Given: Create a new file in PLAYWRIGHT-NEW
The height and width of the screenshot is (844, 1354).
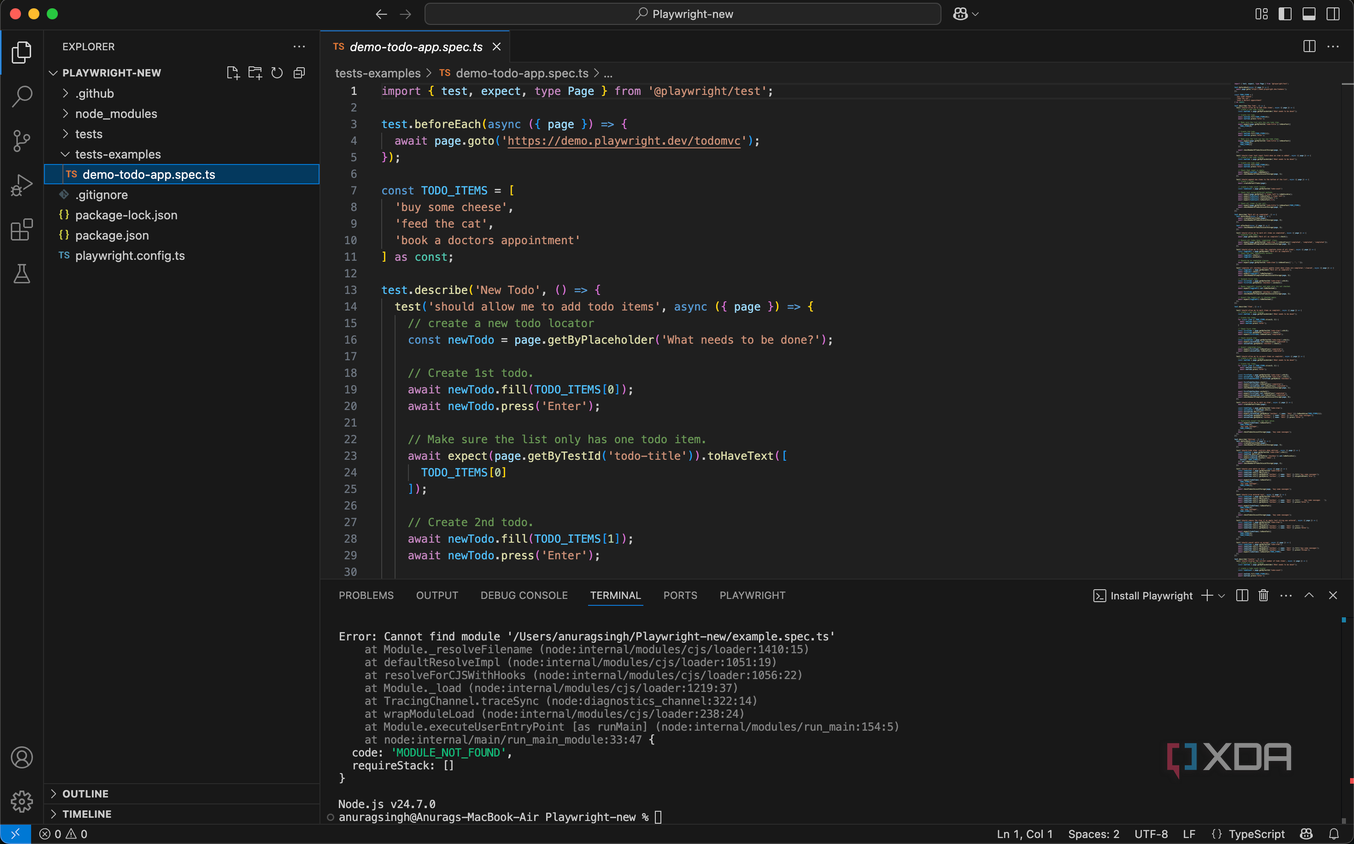Looking at the screenshot, I should point(233,73).
